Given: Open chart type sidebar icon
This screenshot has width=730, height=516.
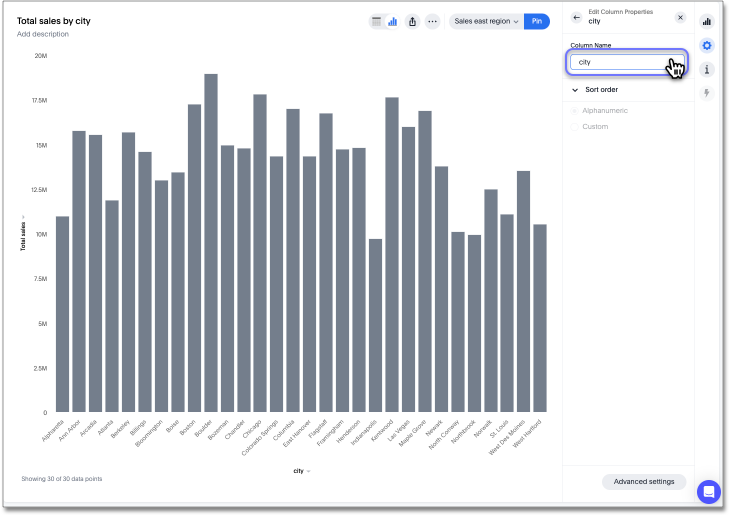Looking at the screenshot, I should pos(707,21).
